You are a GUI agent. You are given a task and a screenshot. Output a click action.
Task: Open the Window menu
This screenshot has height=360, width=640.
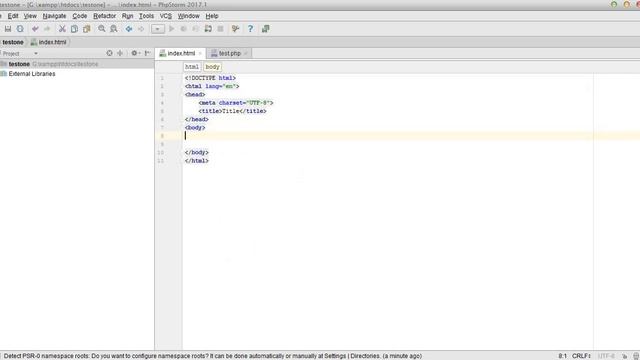tap(188, 16)
